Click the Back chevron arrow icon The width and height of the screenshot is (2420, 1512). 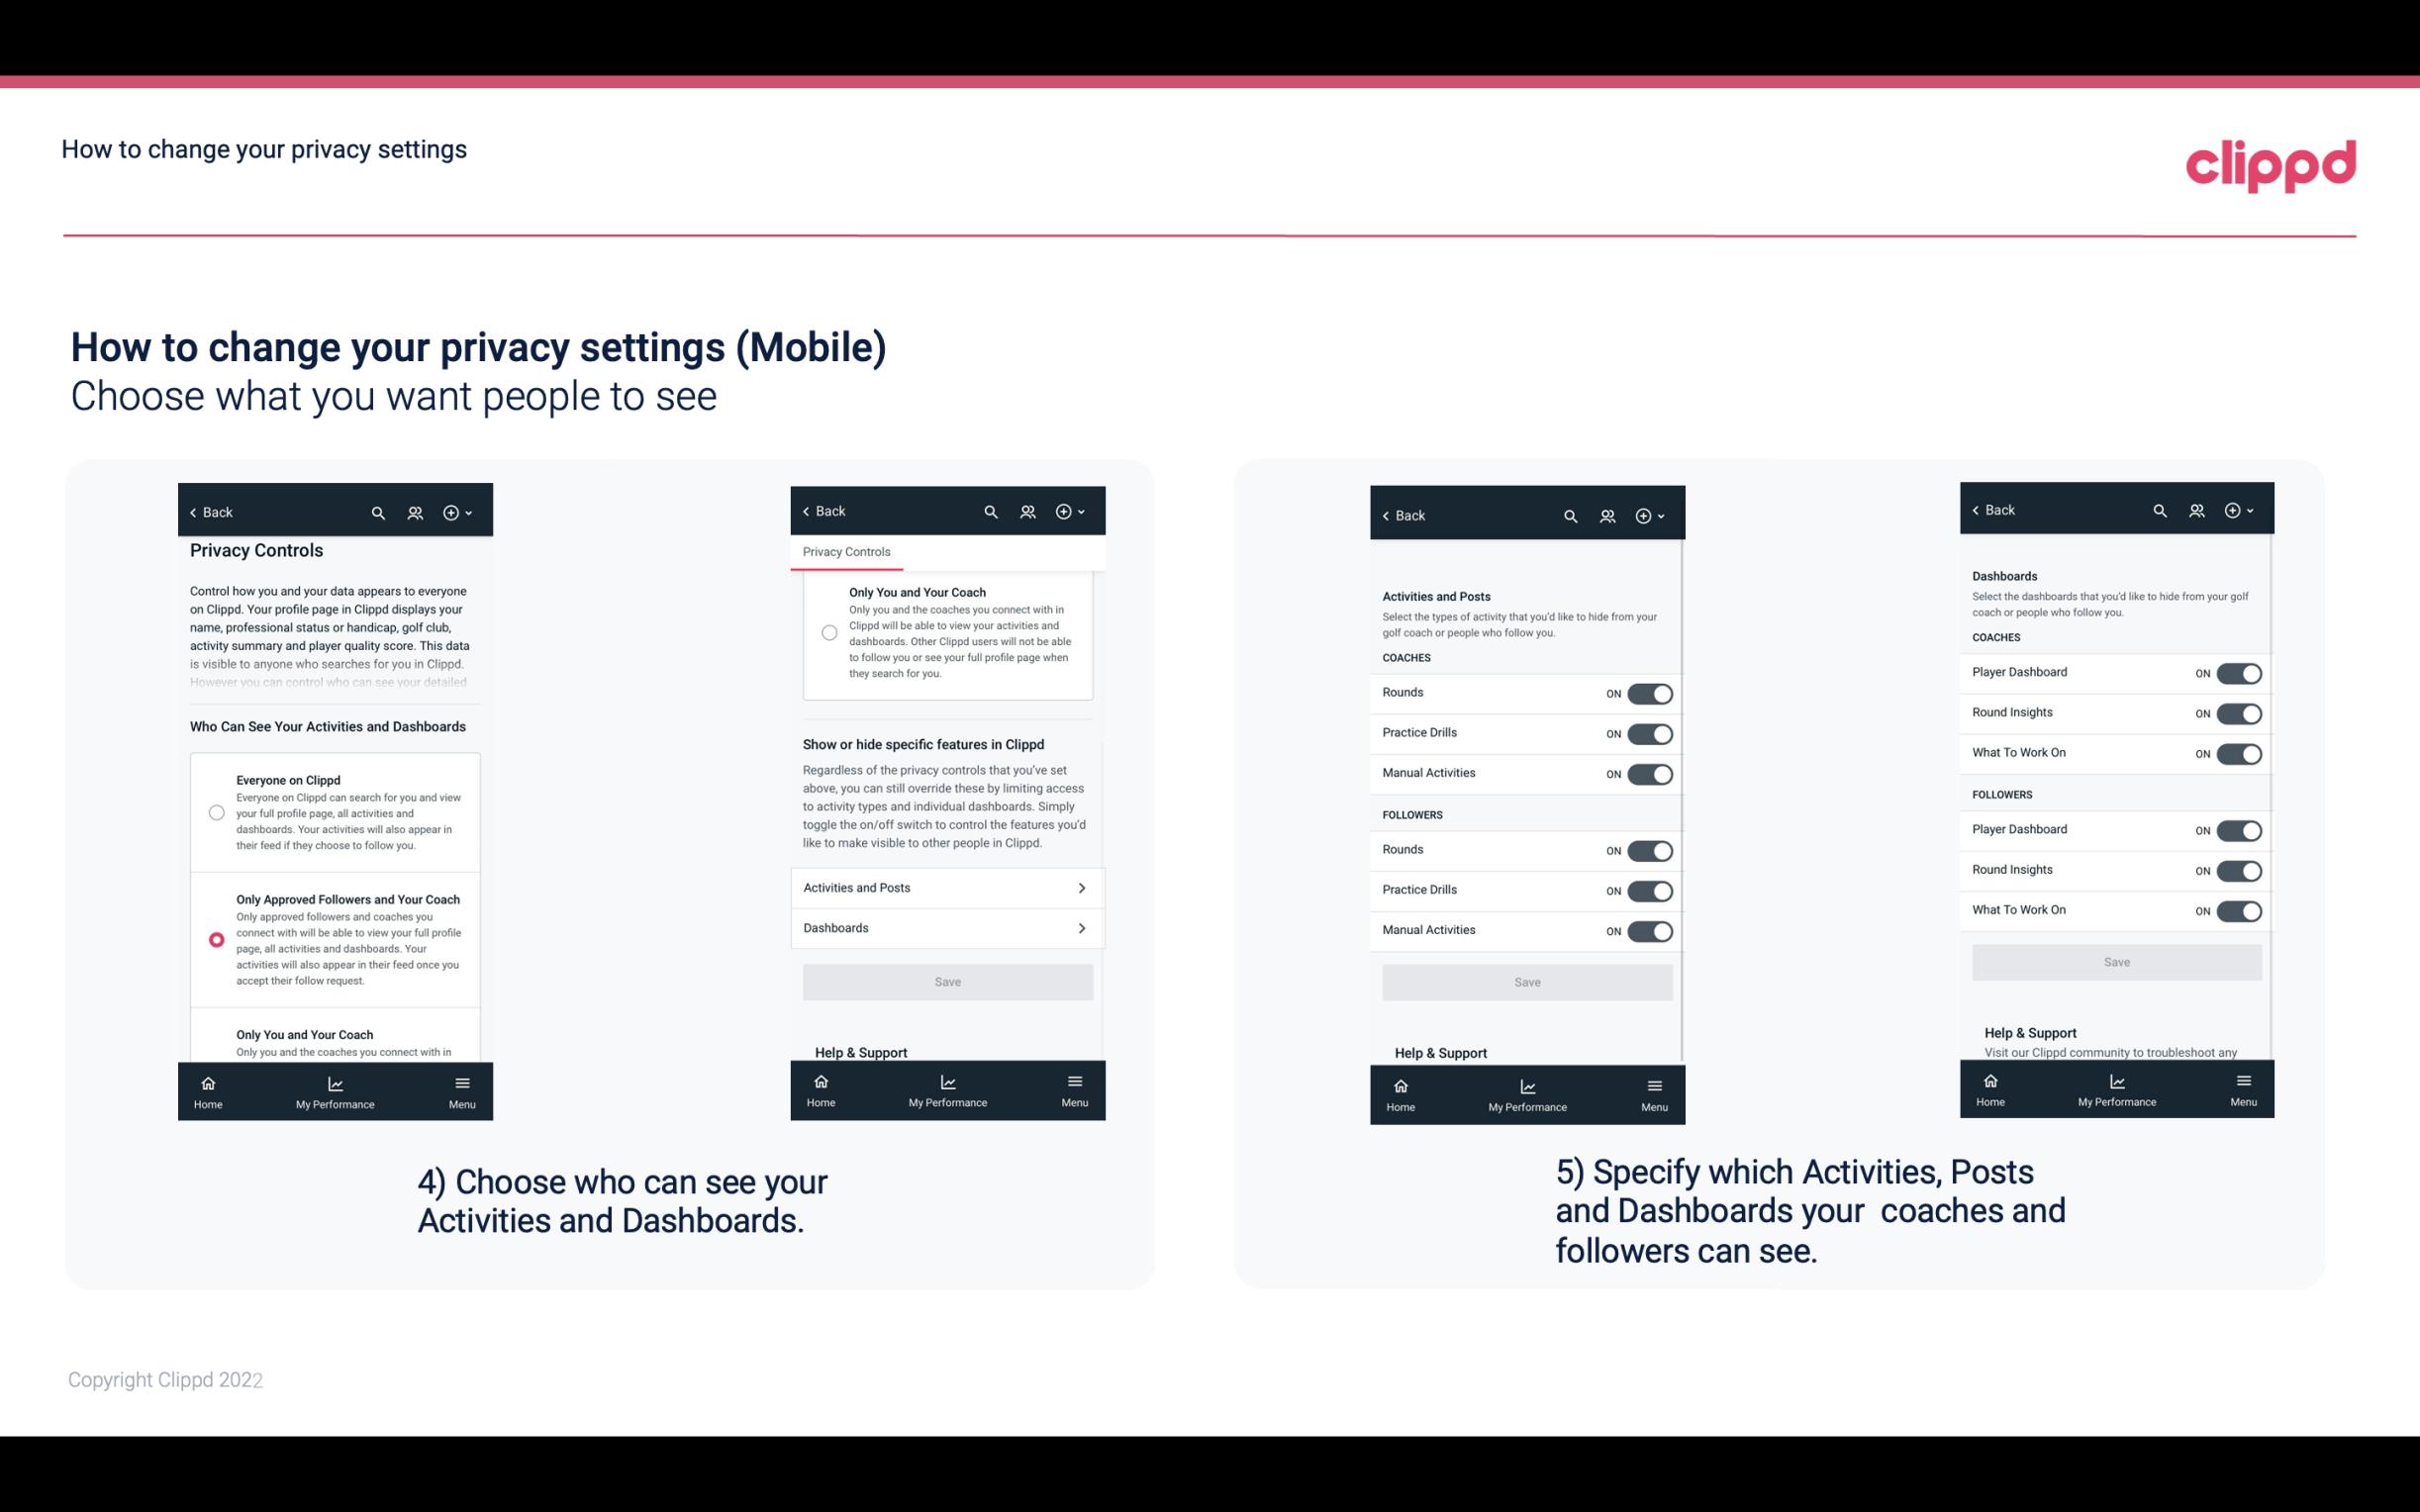tap(193, 513)
